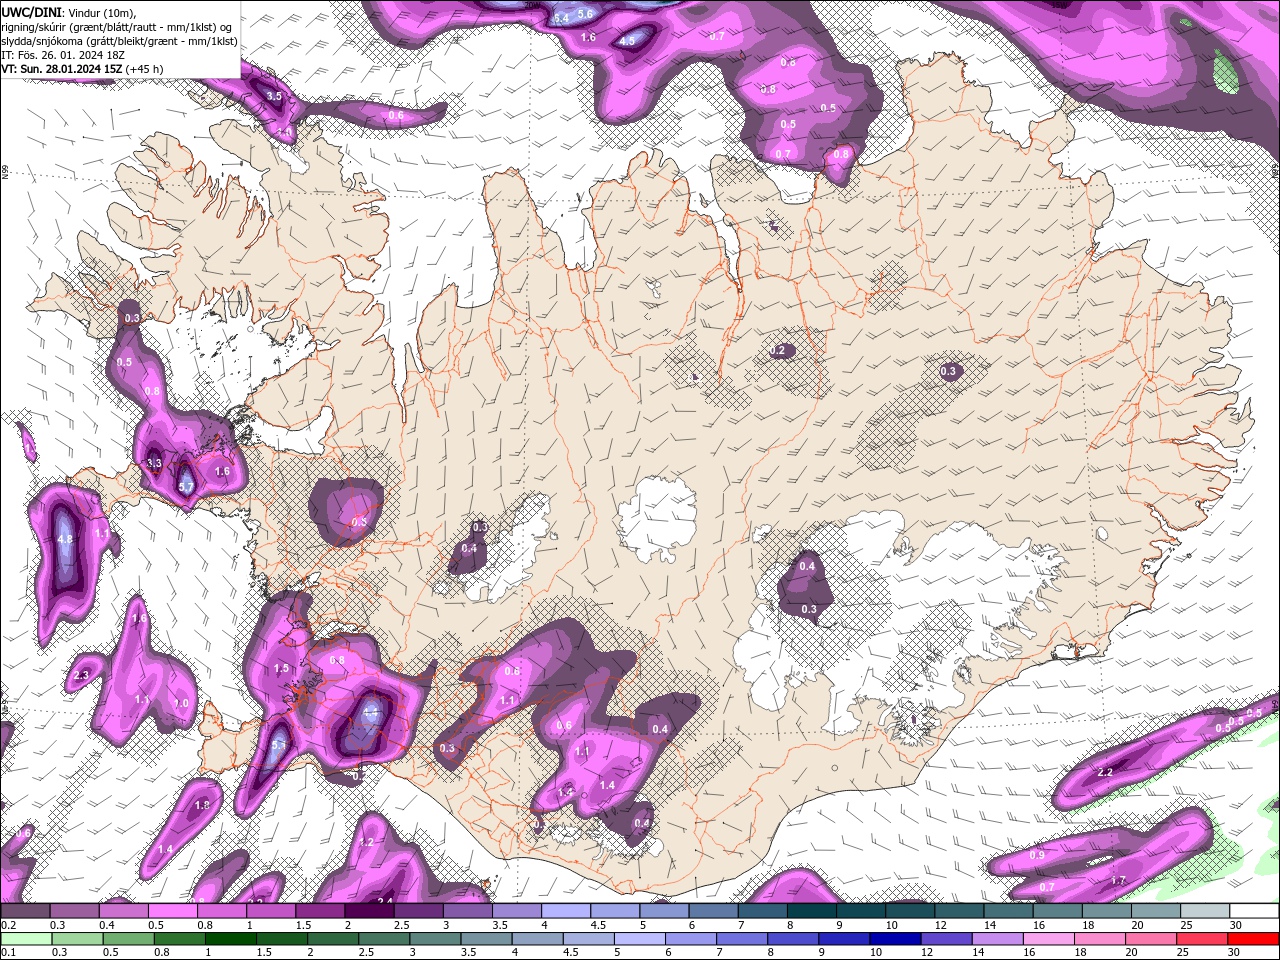Click the mauve 0.2 swatch in upper legend
This screenshot has width=1280, height=960.
pyautogui.click(x=26, y=911)
